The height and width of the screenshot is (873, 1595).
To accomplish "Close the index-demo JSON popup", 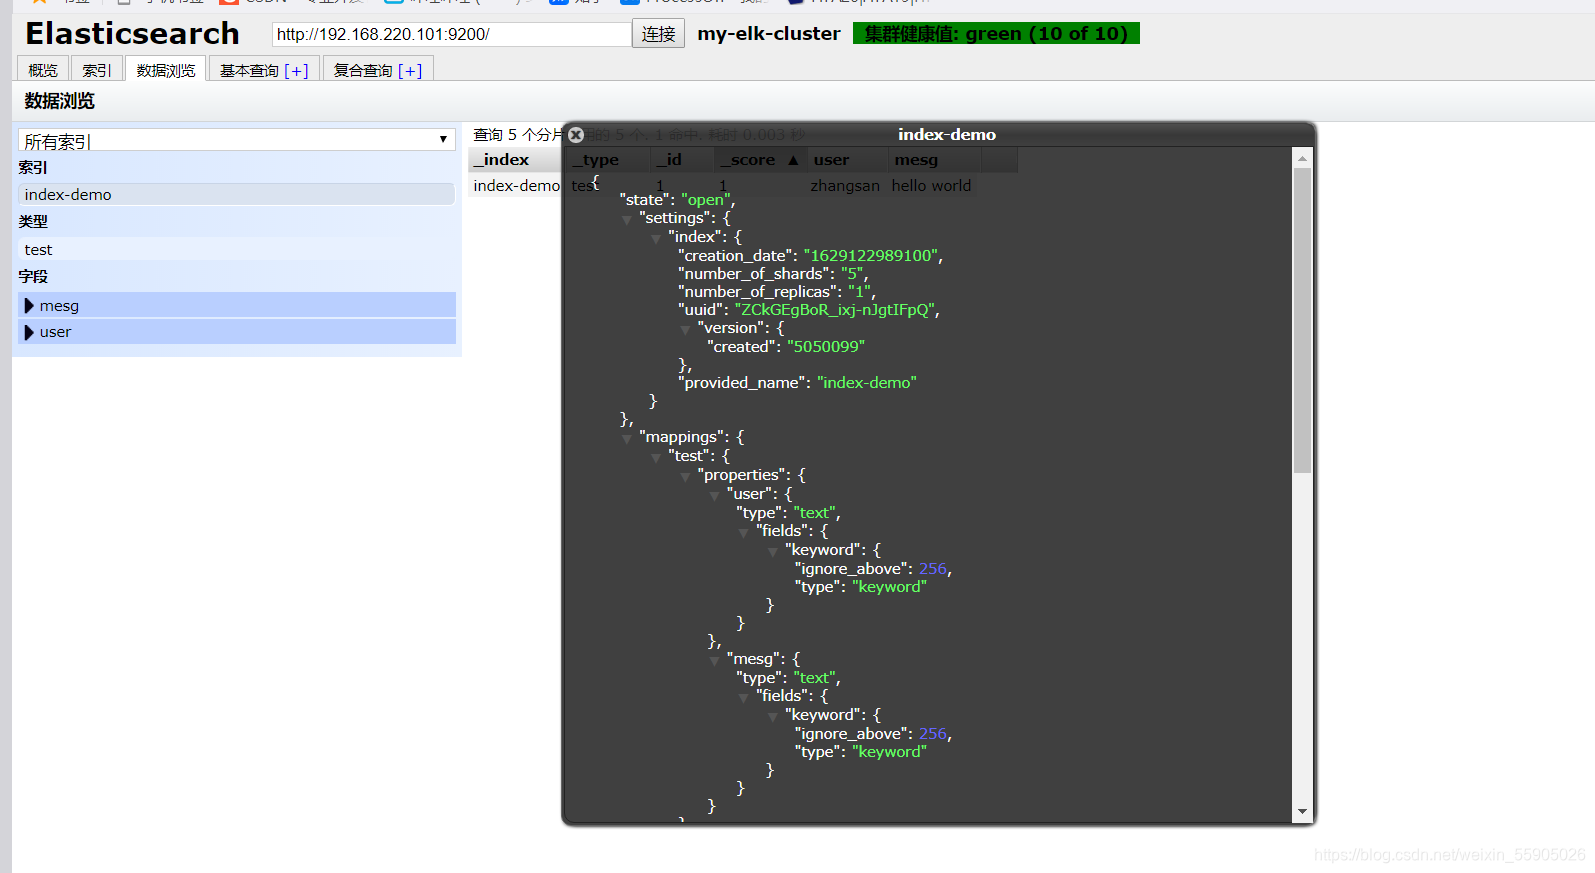I will coord(576,135).
